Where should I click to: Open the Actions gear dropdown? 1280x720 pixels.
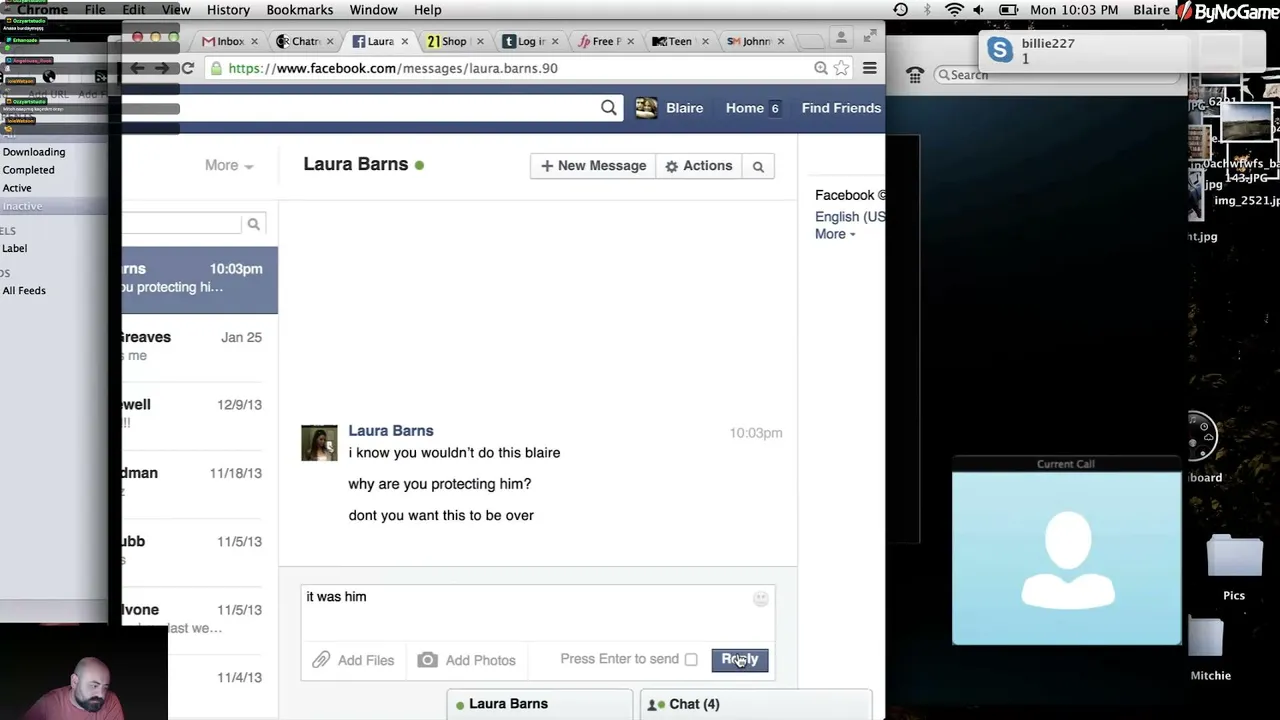[699, 166]
